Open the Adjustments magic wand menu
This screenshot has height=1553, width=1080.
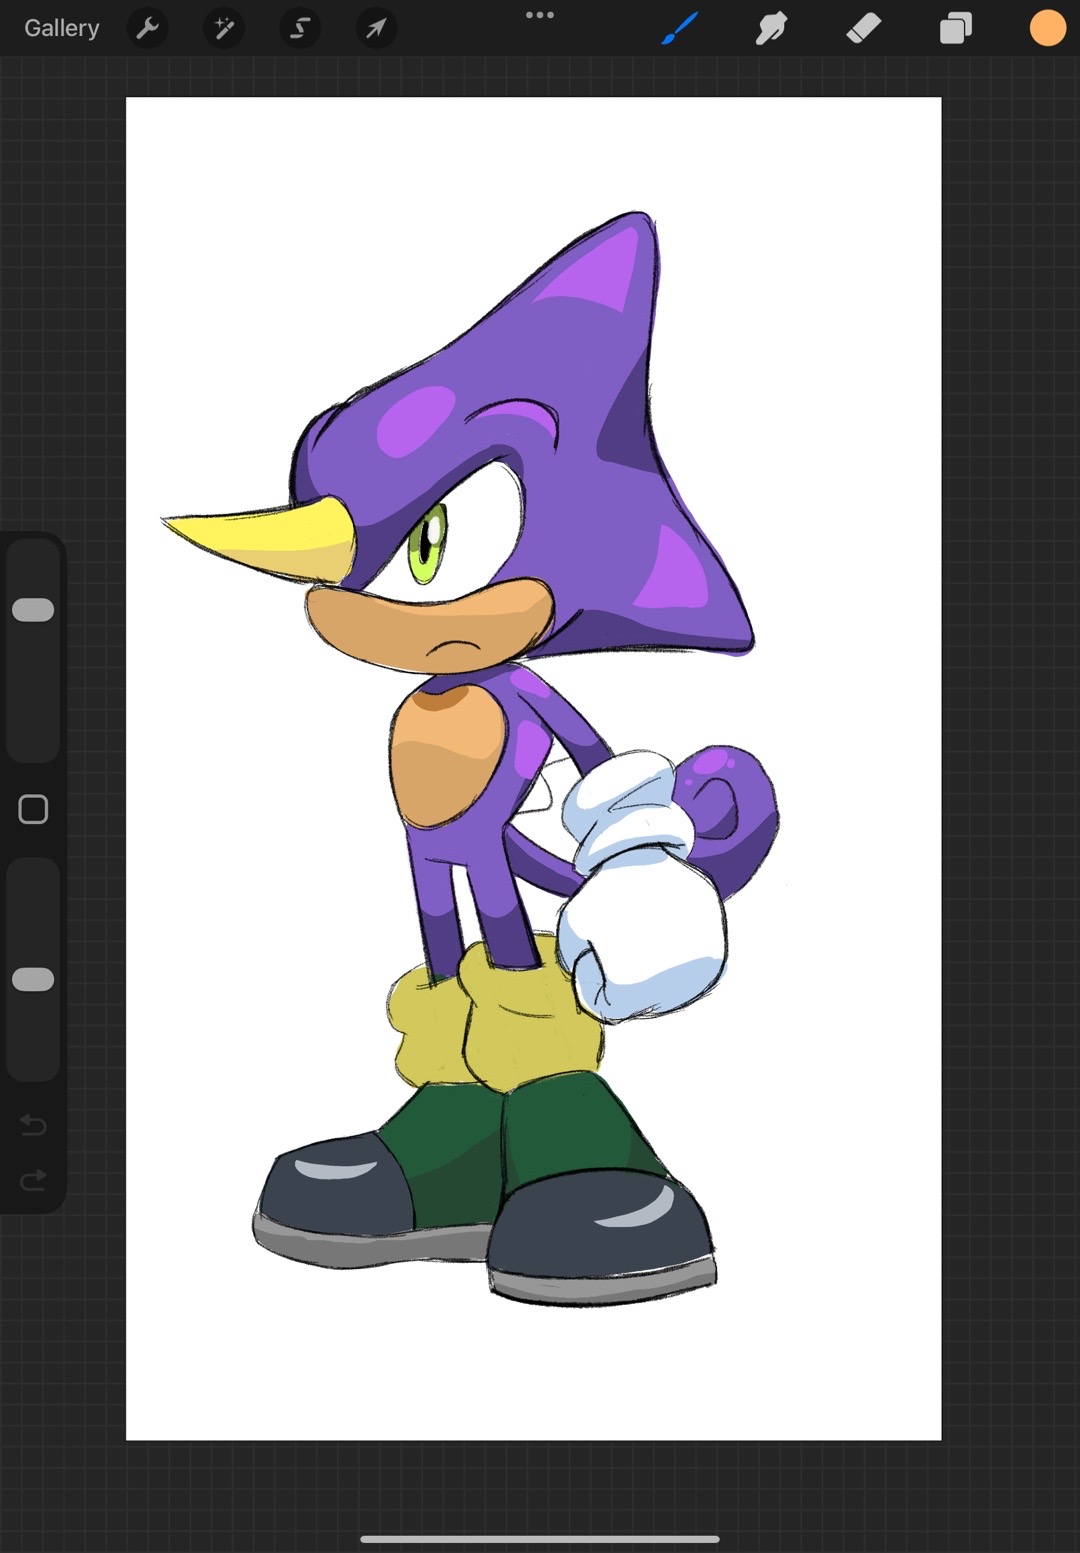pyautogui.click(x=223, y=28)
